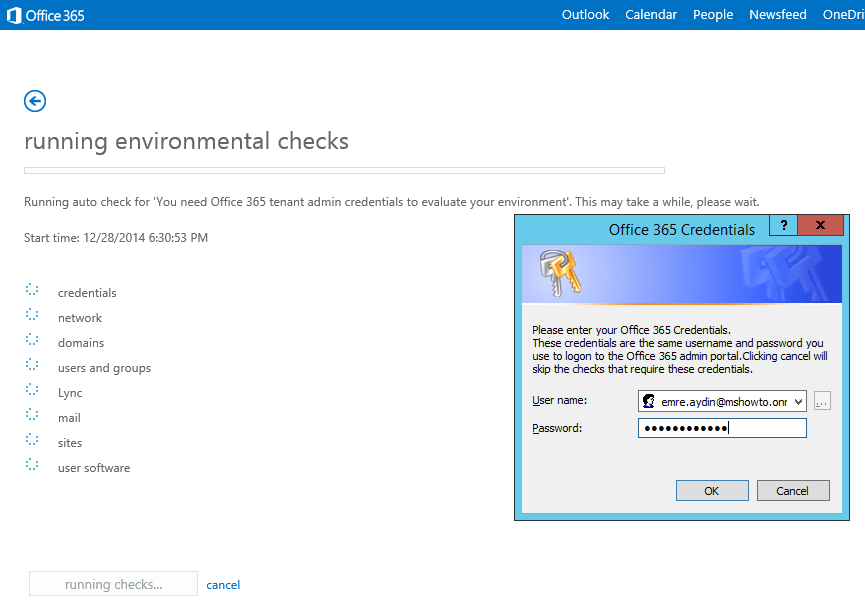Click the Office 365 logo
The height and width of the screenshot is (605, 865).
pos(46,15)
